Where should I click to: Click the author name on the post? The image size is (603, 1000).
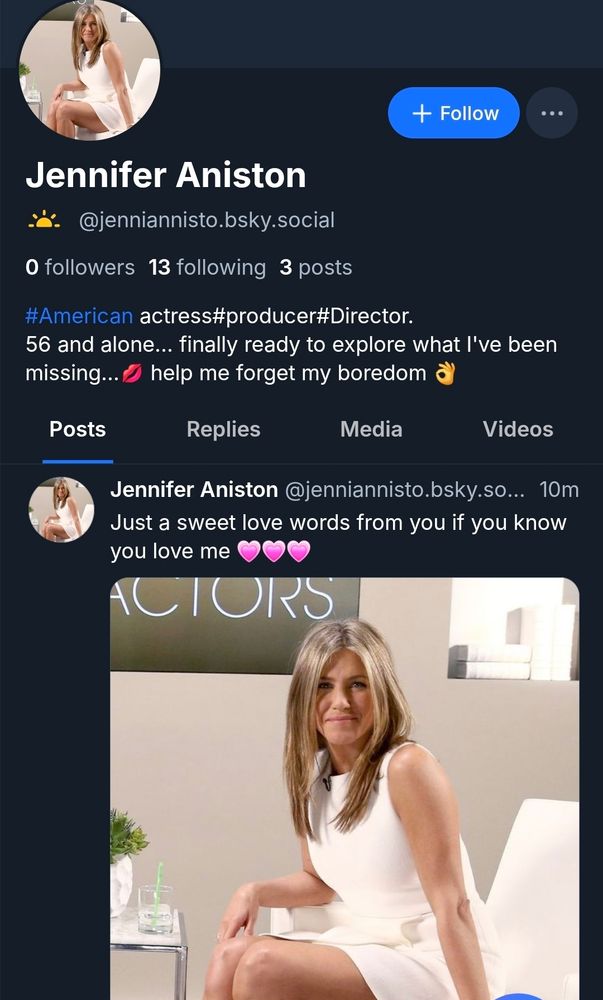[x=194, y=489]
